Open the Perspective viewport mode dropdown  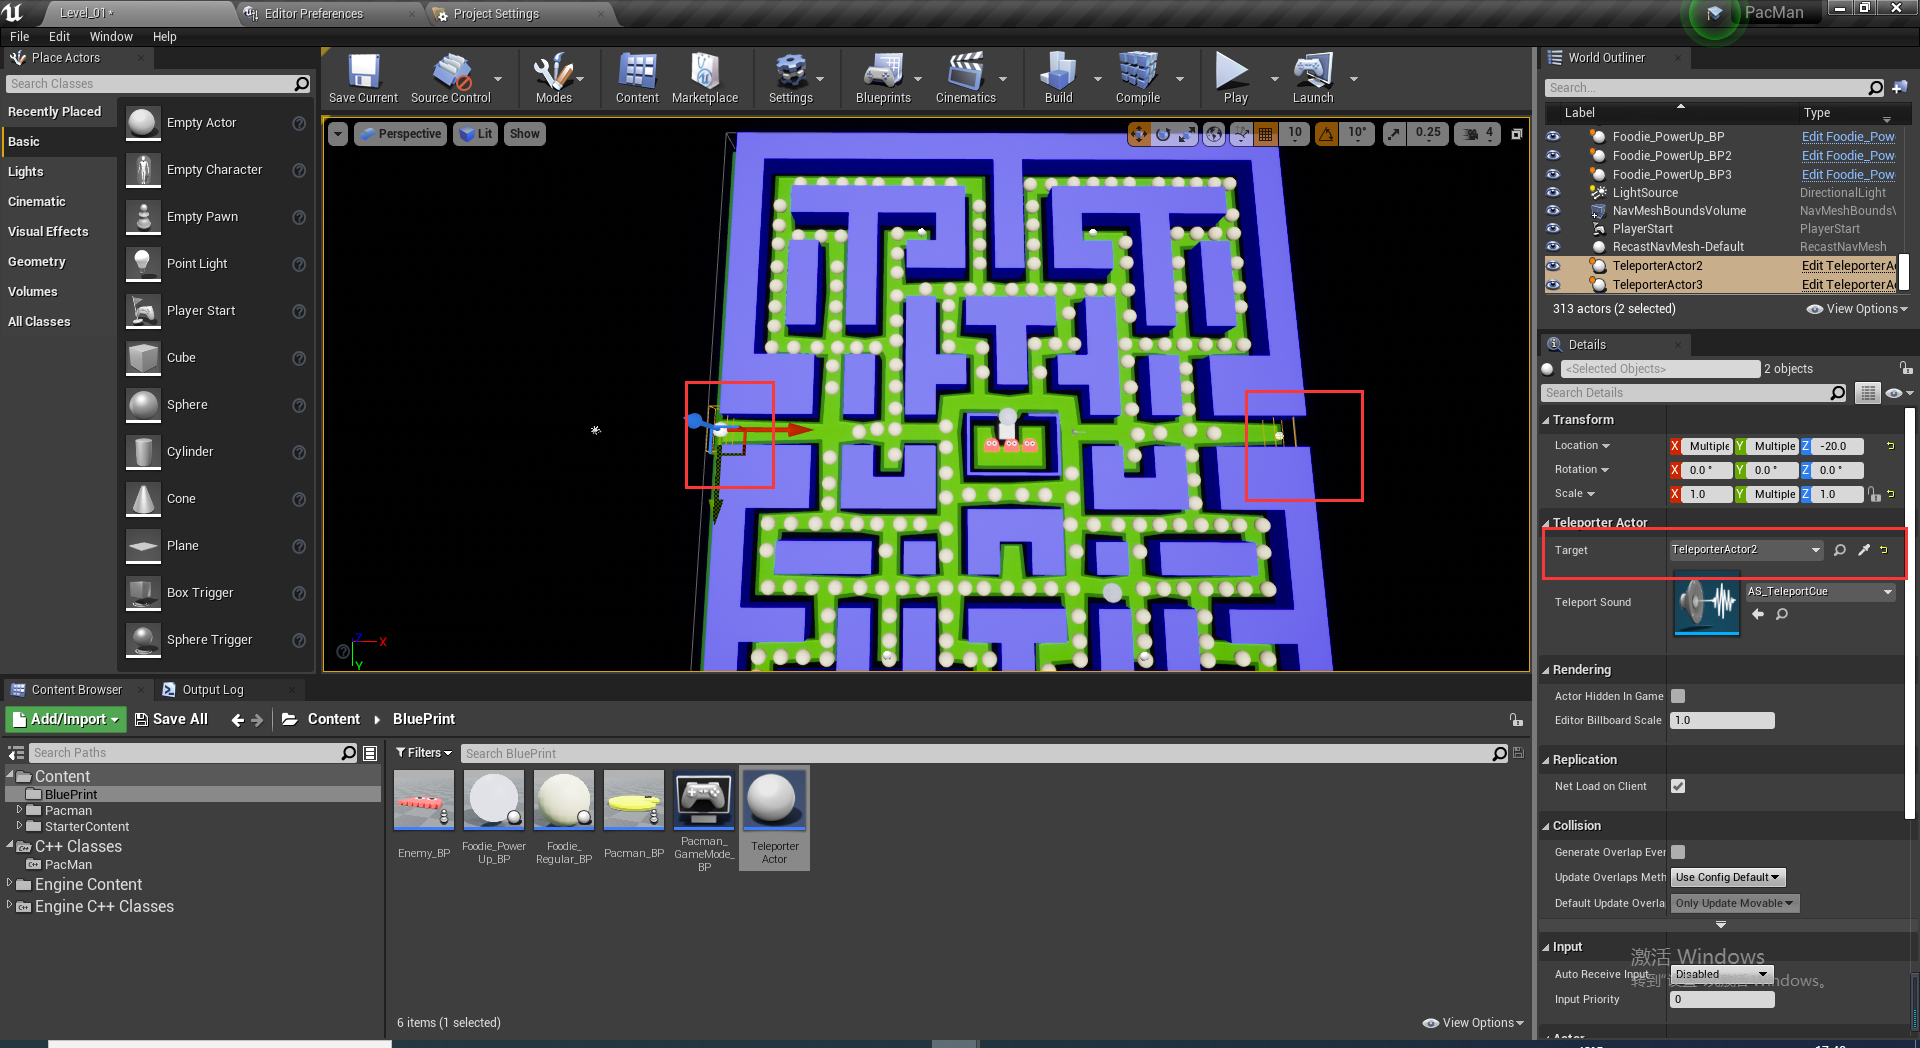[400, 133]
